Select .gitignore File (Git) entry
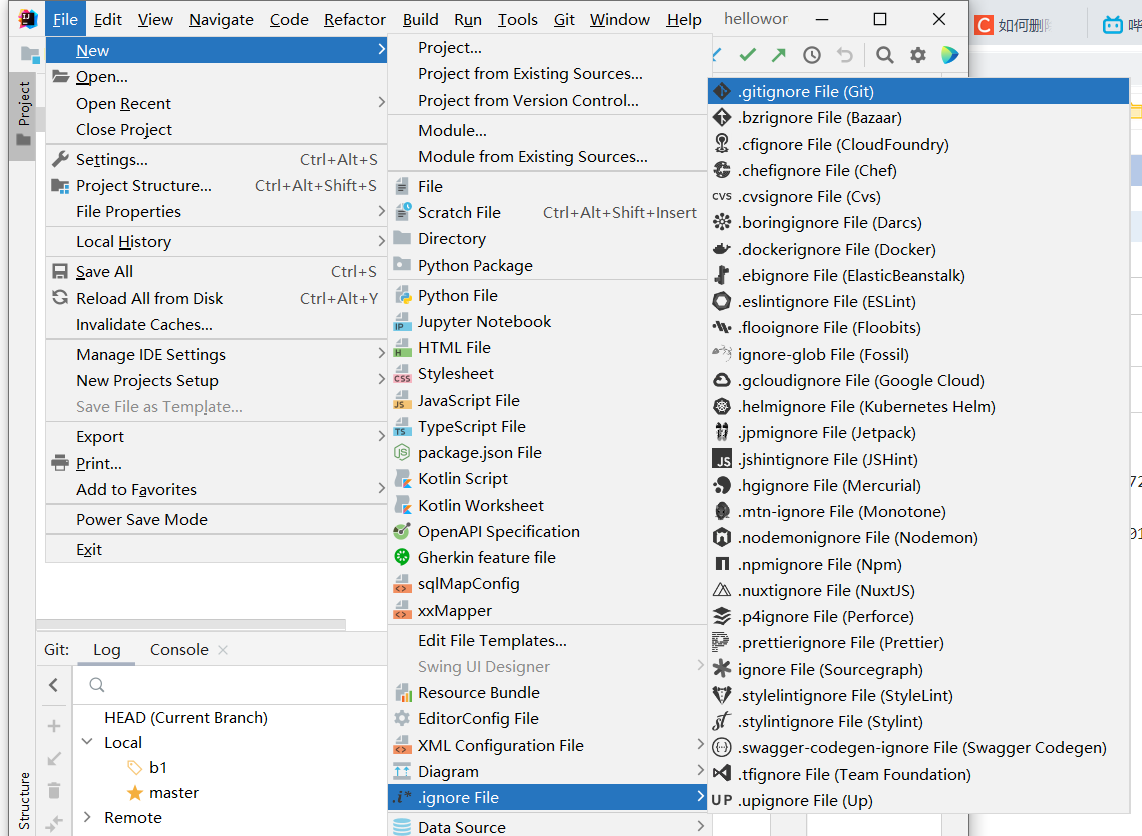This screenshot has width=1142, height=836. [x=918, y=92]
